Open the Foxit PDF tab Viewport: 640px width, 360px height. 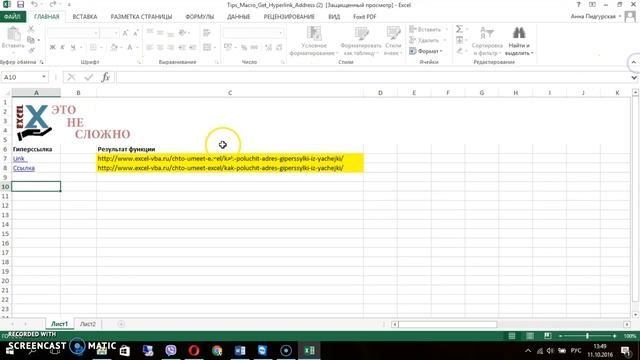[364, 17]
